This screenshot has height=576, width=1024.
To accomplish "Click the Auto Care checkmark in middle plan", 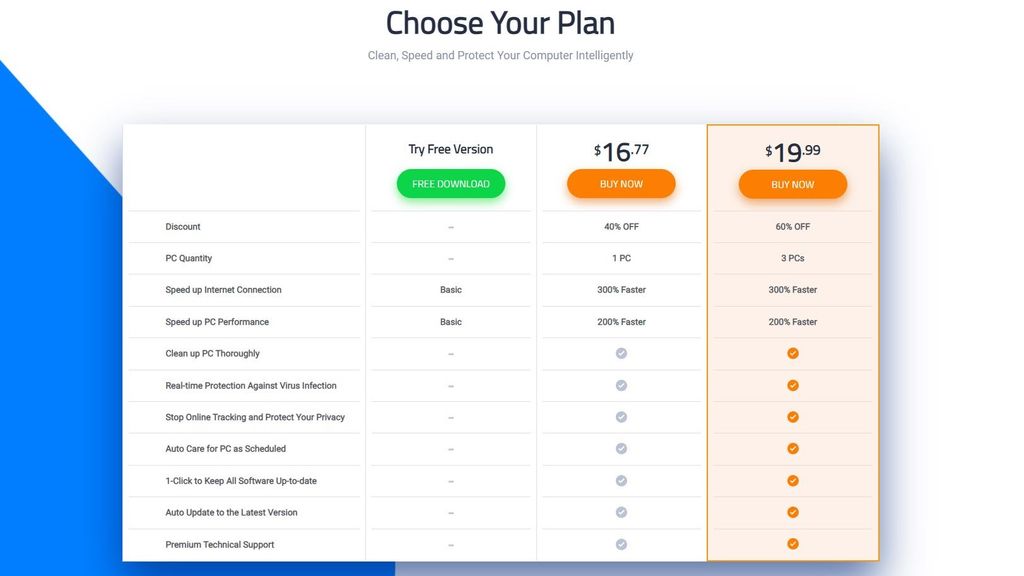I will (x=621, y=449).
